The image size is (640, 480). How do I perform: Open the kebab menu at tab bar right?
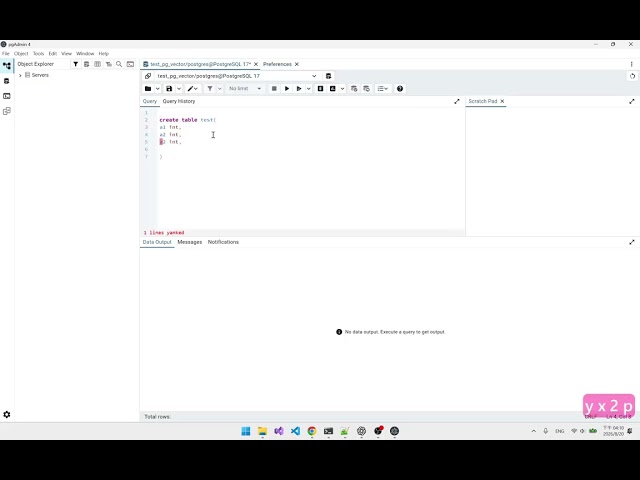(x=631, y=64)
